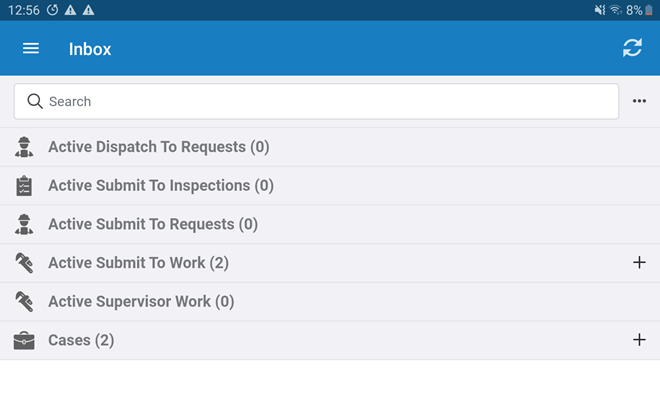Expand Active Submit To Work with plus
660x413 pixels.
[x=640, y=263]
